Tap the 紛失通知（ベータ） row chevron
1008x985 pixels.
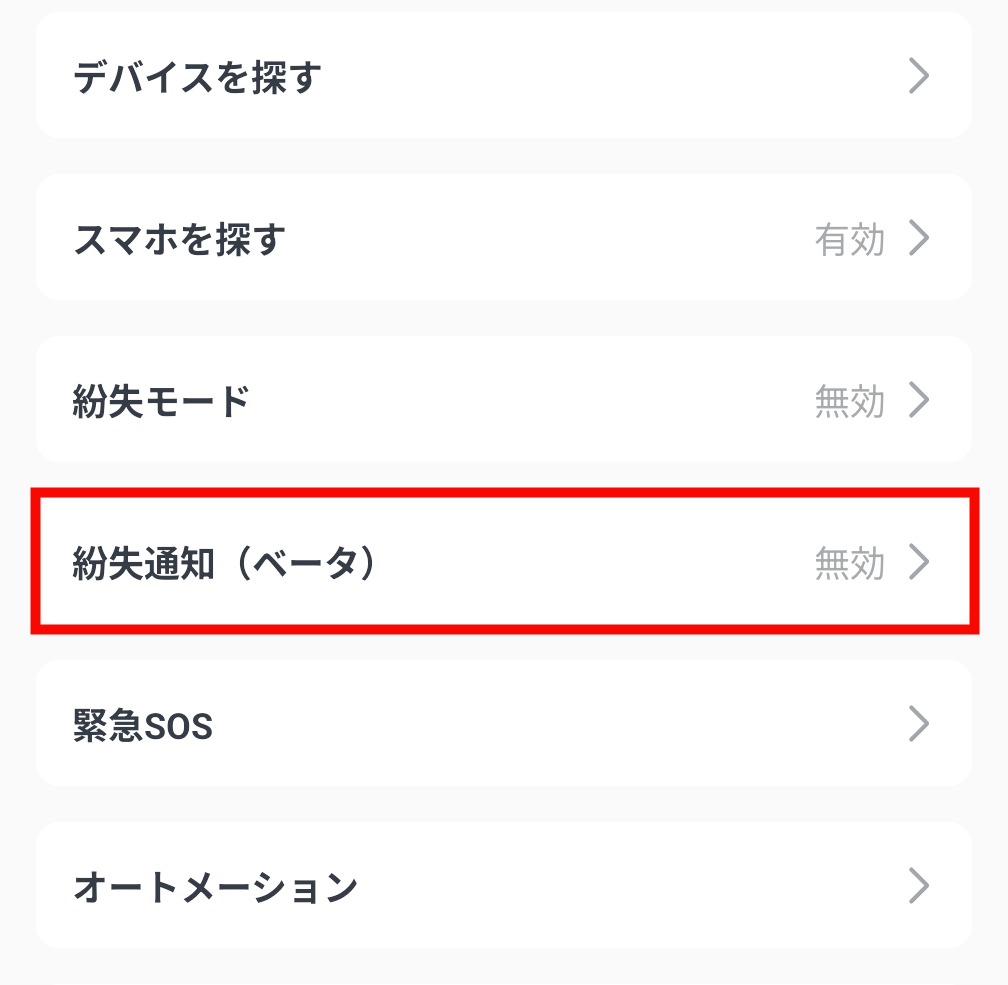[x=919, y=563]
